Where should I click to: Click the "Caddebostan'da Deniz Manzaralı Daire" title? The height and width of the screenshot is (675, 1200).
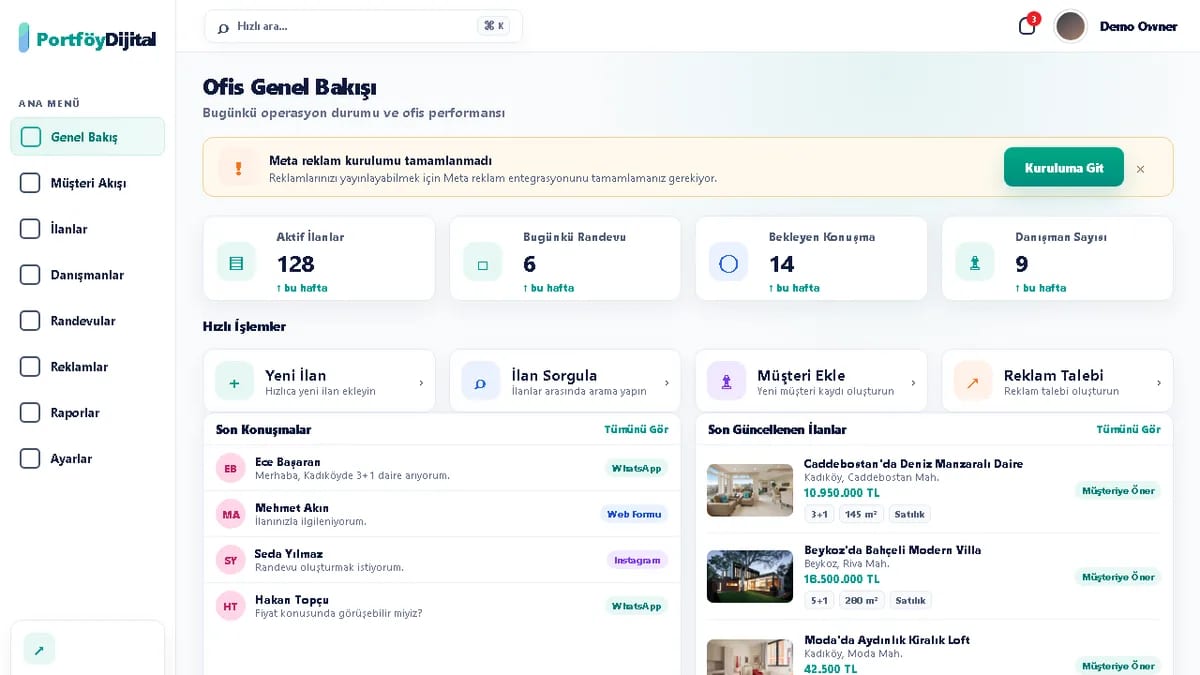913,464
